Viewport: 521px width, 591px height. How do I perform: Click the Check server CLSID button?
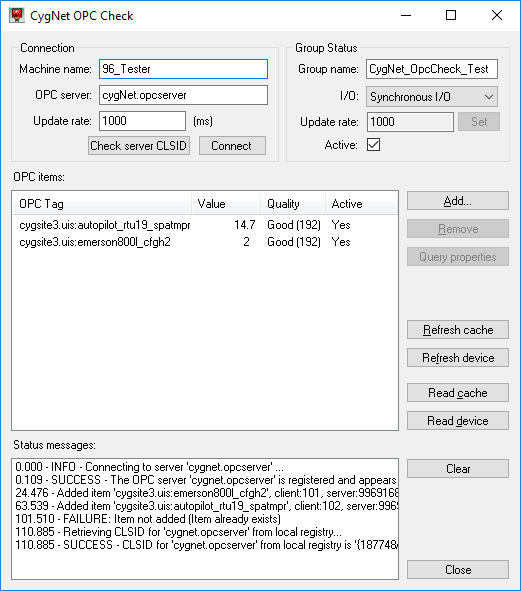tap(139, 146)
